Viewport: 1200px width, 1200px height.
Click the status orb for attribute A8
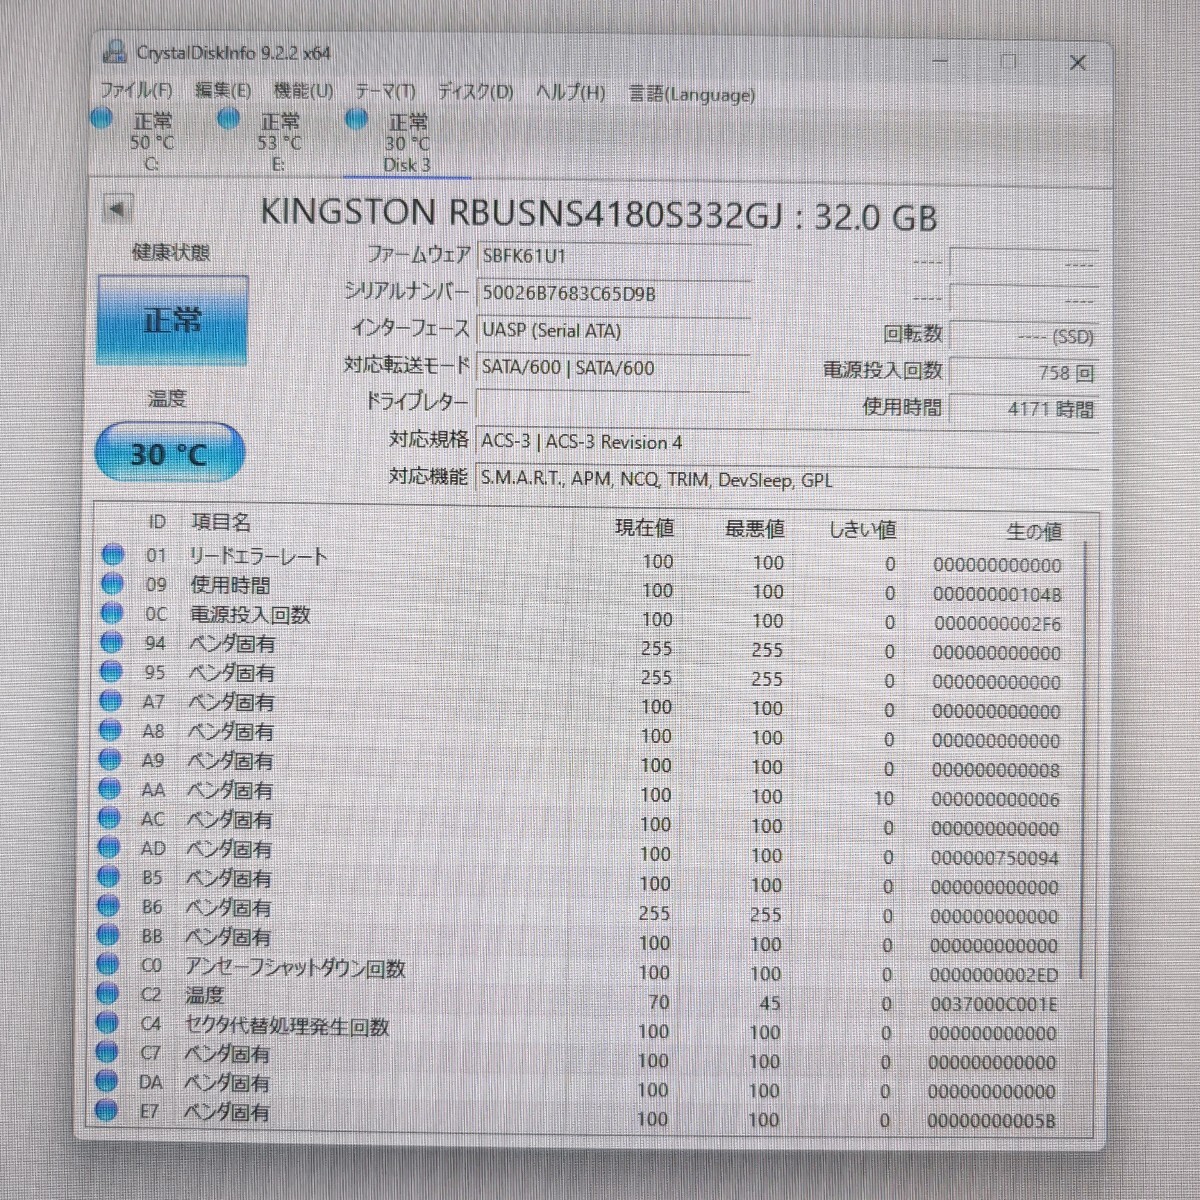point(110,730)
